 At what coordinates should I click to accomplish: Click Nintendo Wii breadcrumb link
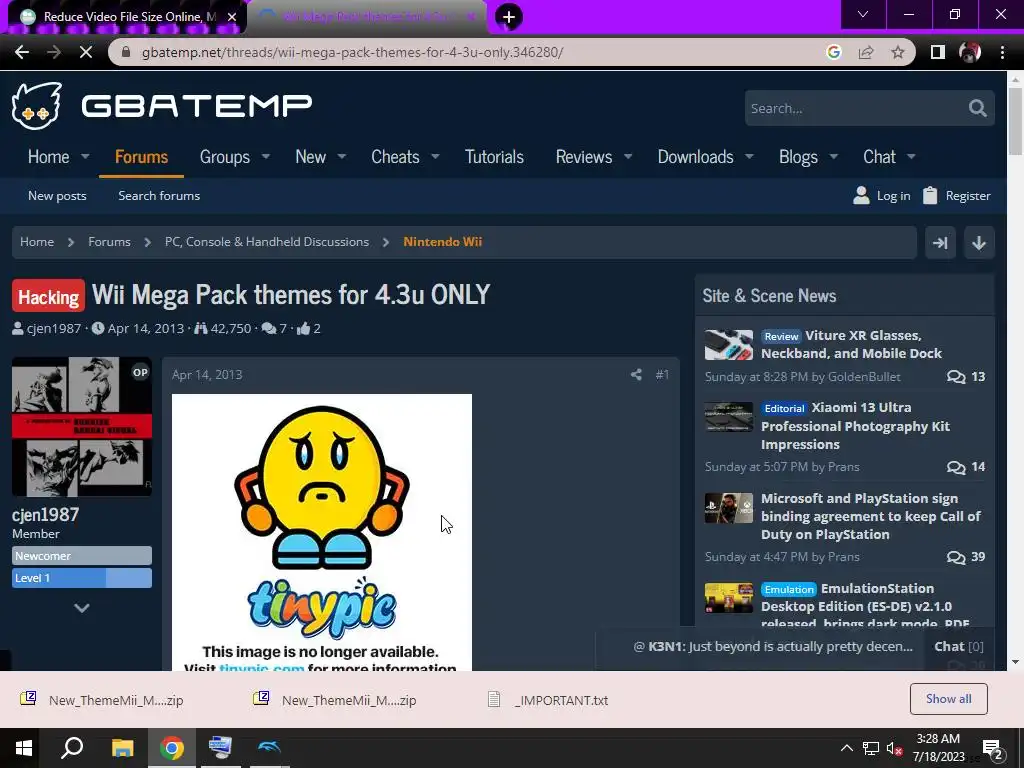pyautogui.click(x=442, y=242)
